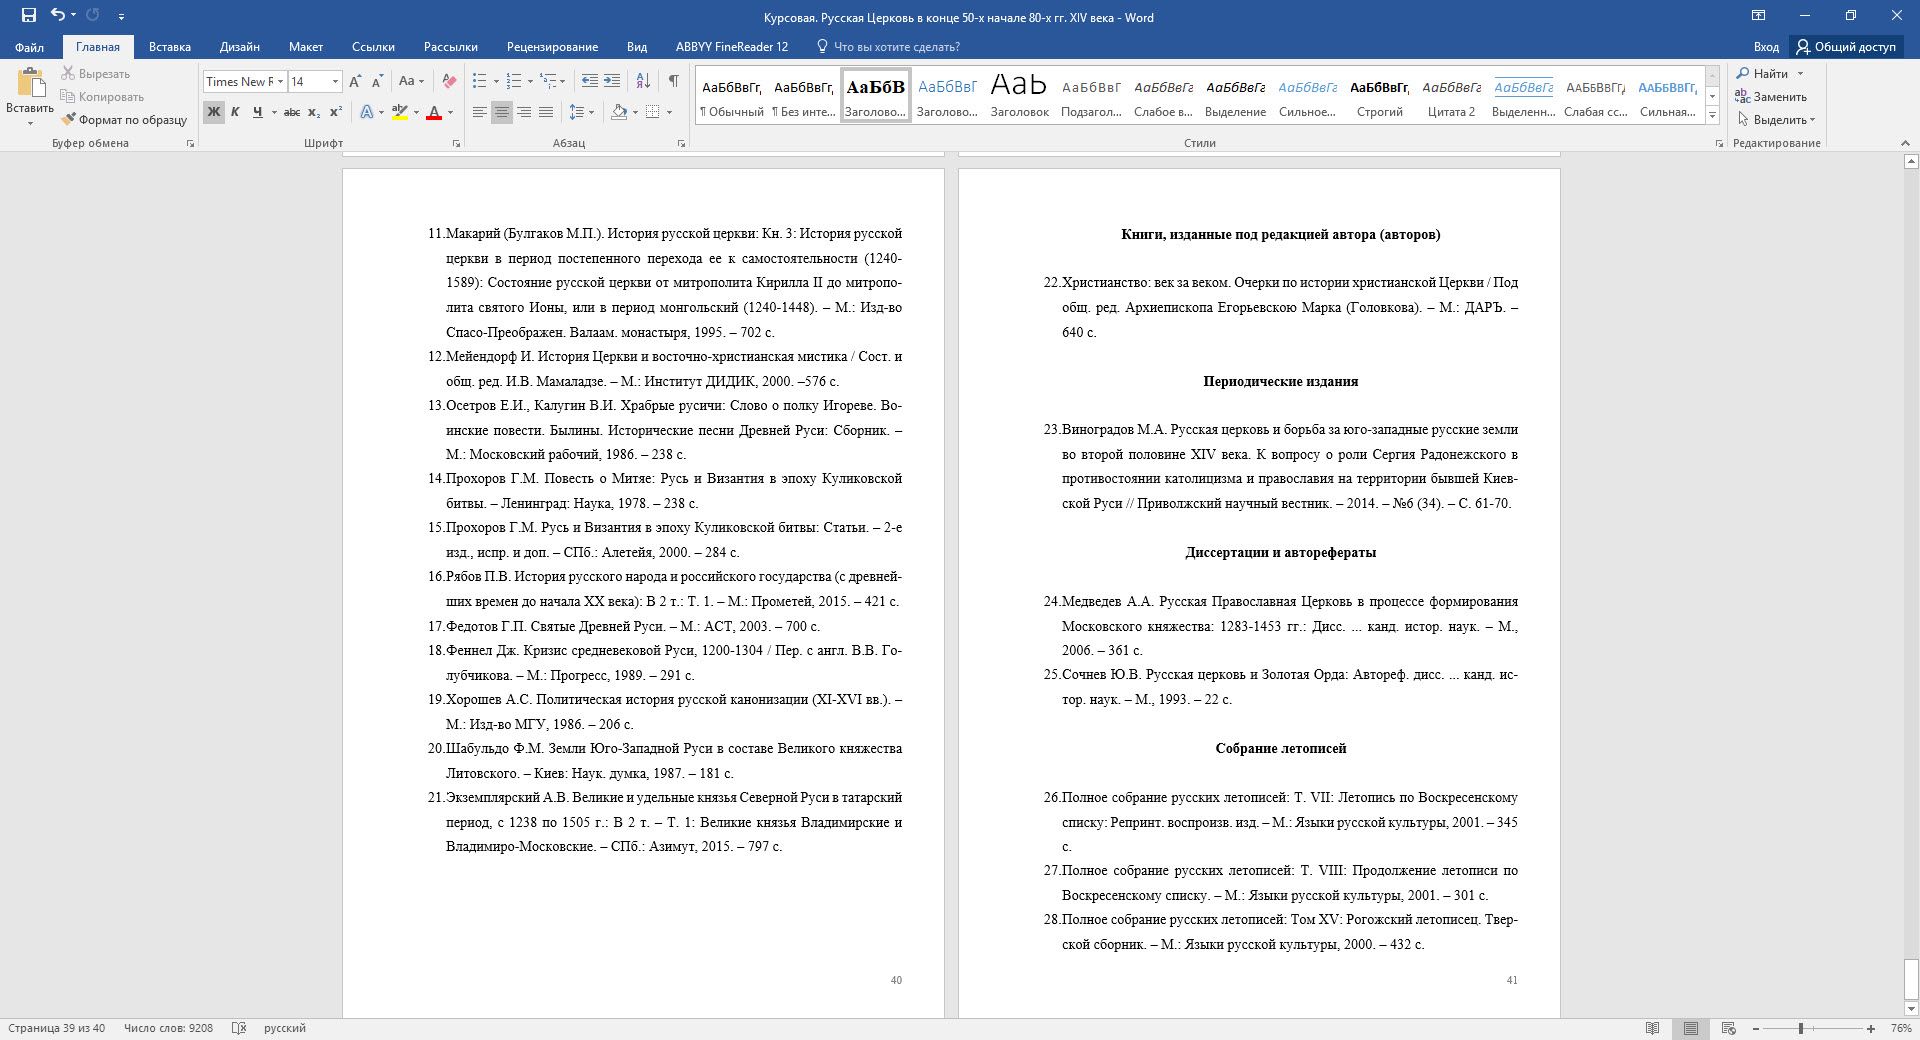Screen dimensions: 1920x1040
Task: Open Найти search tool
Action: point(1770,74)
